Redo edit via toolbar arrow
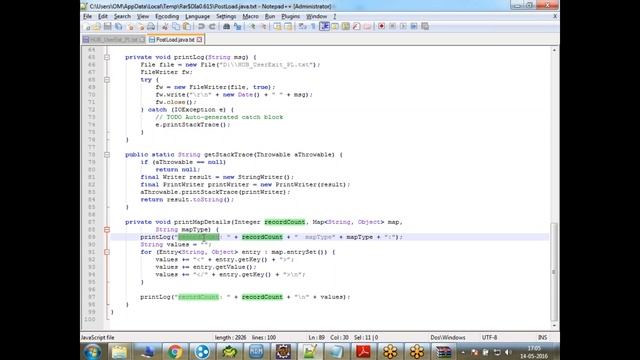This screenshot has height=360, width=640. click(213, 27)
